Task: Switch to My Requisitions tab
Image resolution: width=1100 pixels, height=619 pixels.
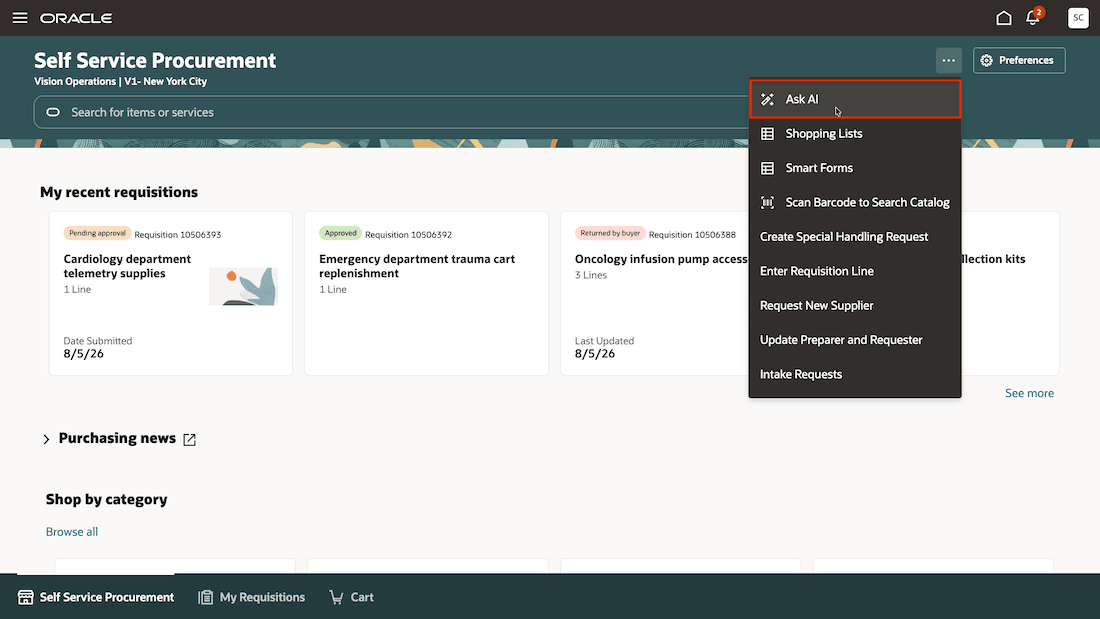Action: 252,597
